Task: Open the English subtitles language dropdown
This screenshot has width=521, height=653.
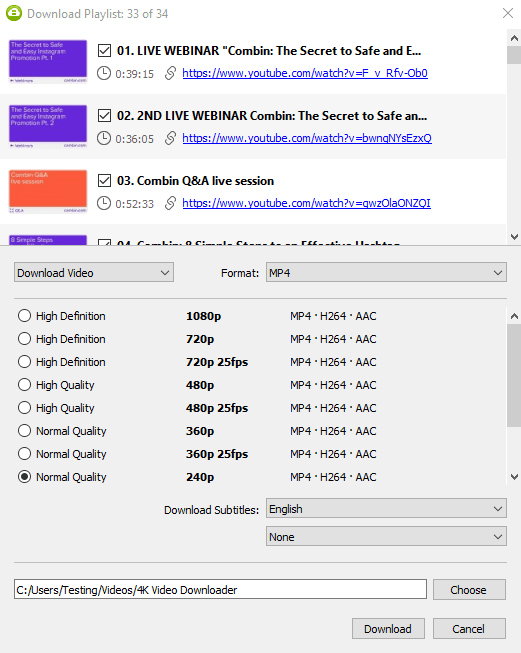Action: [x=386, y=508]
